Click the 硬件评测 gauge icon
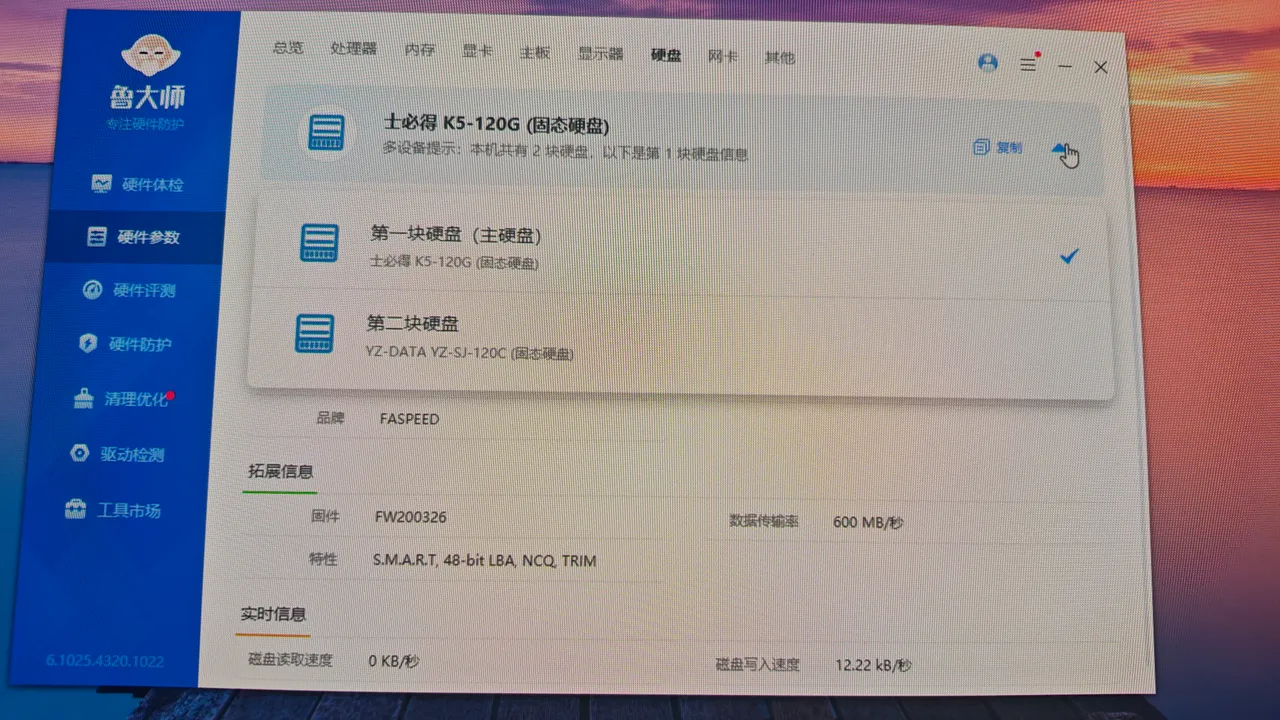 click(x=93, y=290)
